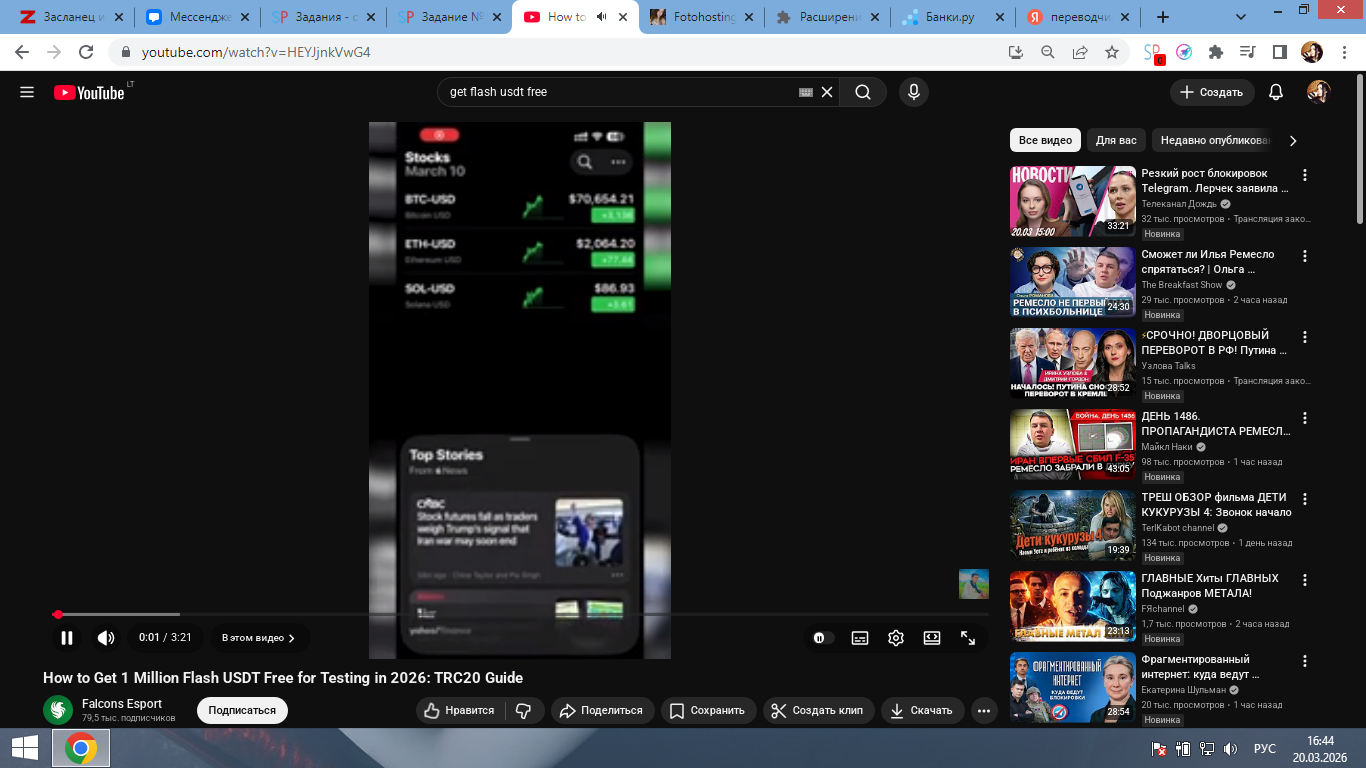Share this page from address bar
Screen dimensions: 1366x768
click(1080, 52)
